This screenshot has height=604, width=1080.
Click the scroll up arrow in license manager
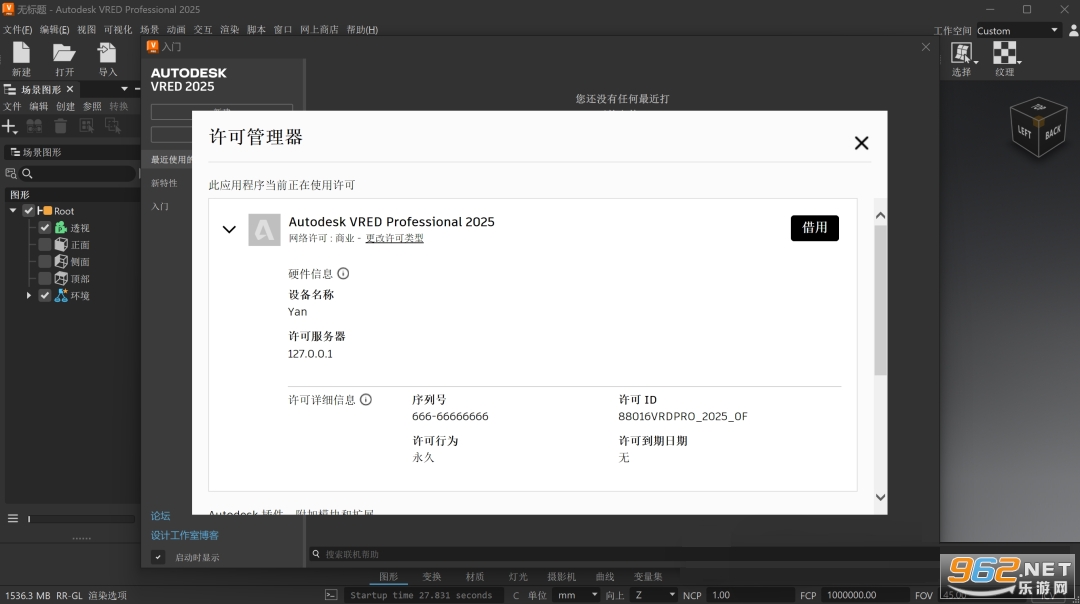pos(880,216)
